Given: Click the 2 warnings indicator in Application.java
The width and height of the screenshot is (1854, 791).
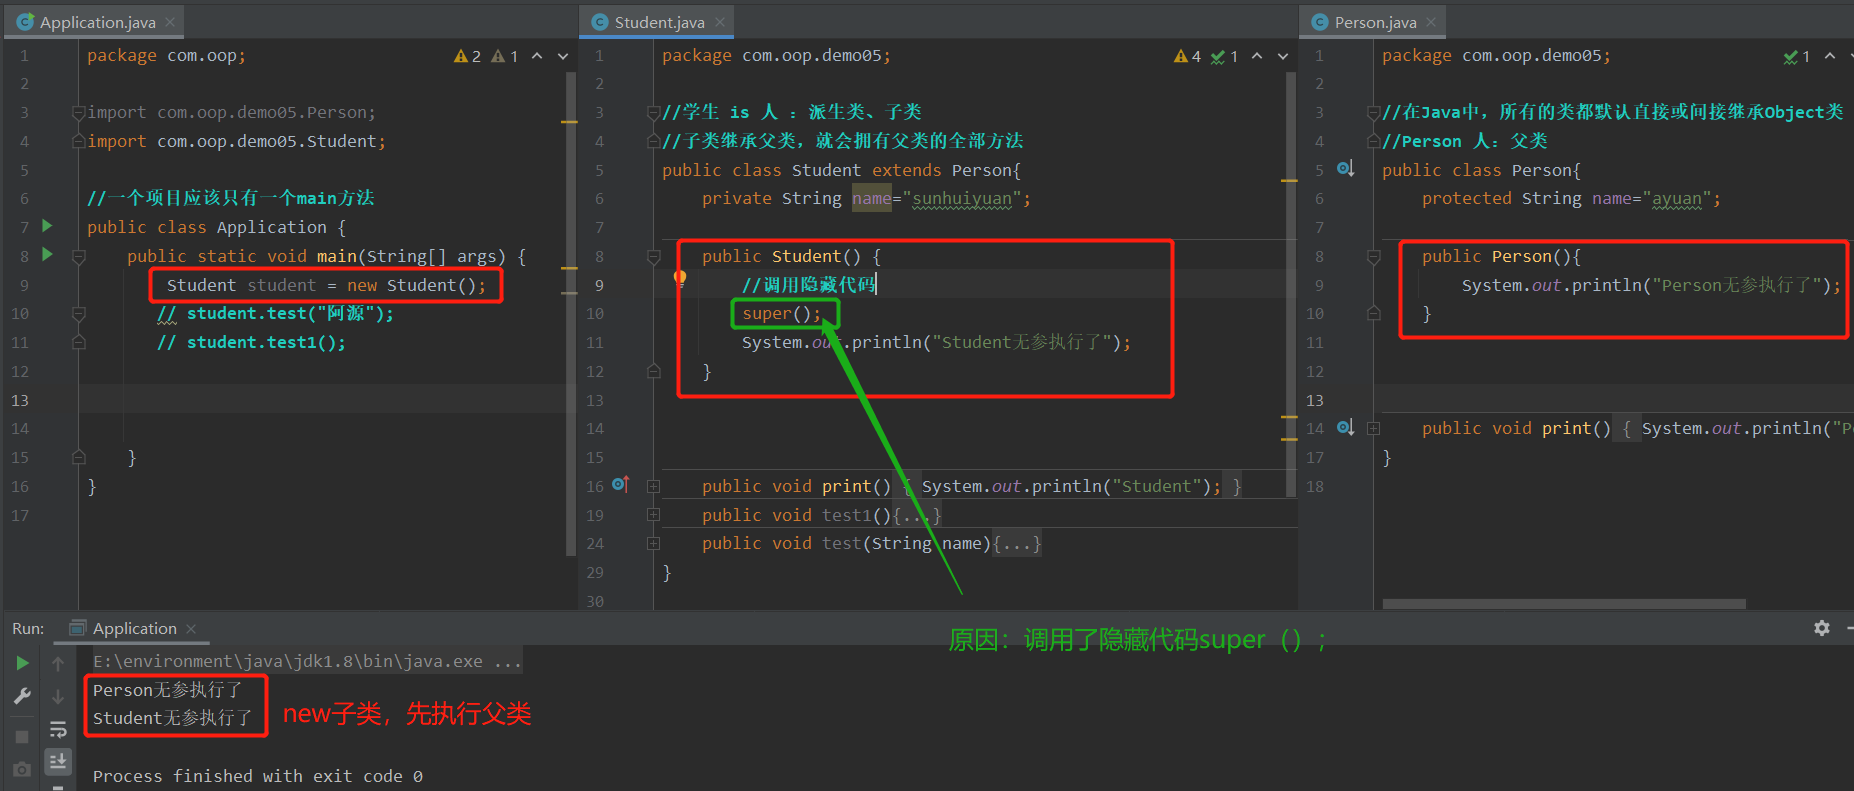Looking at the screenshot, I should (x=467, y=56).
